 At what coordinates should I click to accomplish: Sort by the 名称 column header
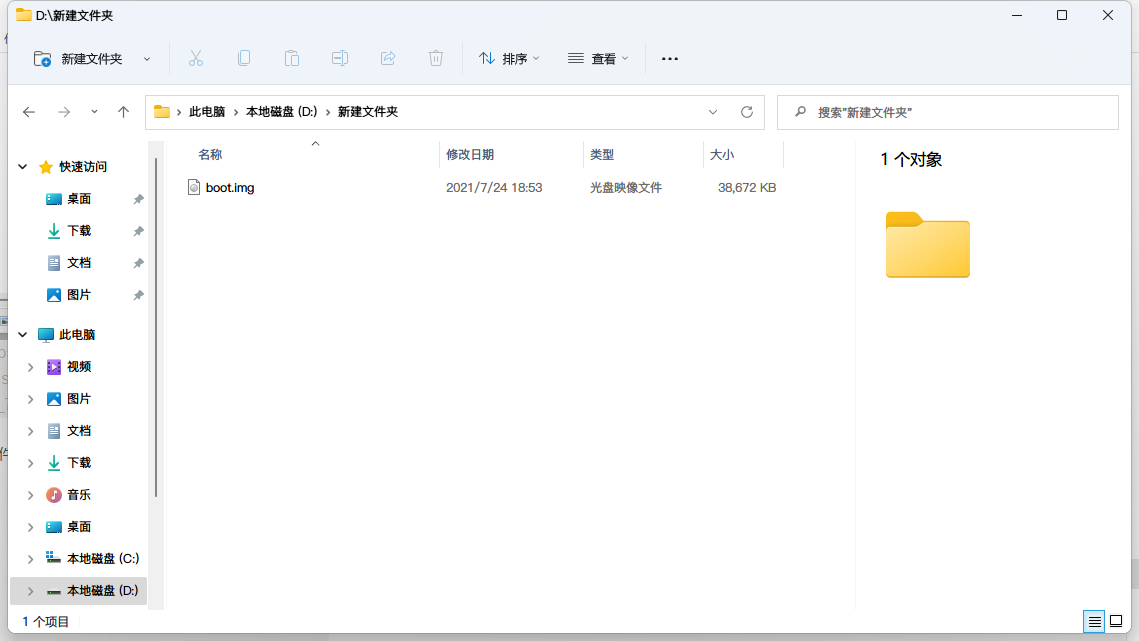(x=210, y=155)
